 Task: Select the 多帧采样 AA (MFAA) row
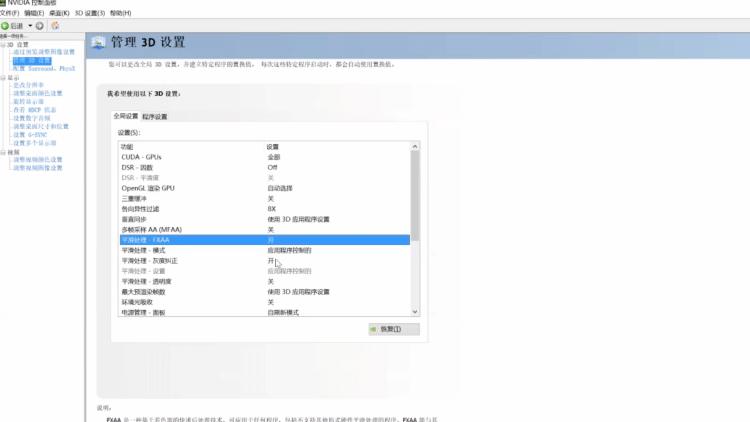click(265, 230)
